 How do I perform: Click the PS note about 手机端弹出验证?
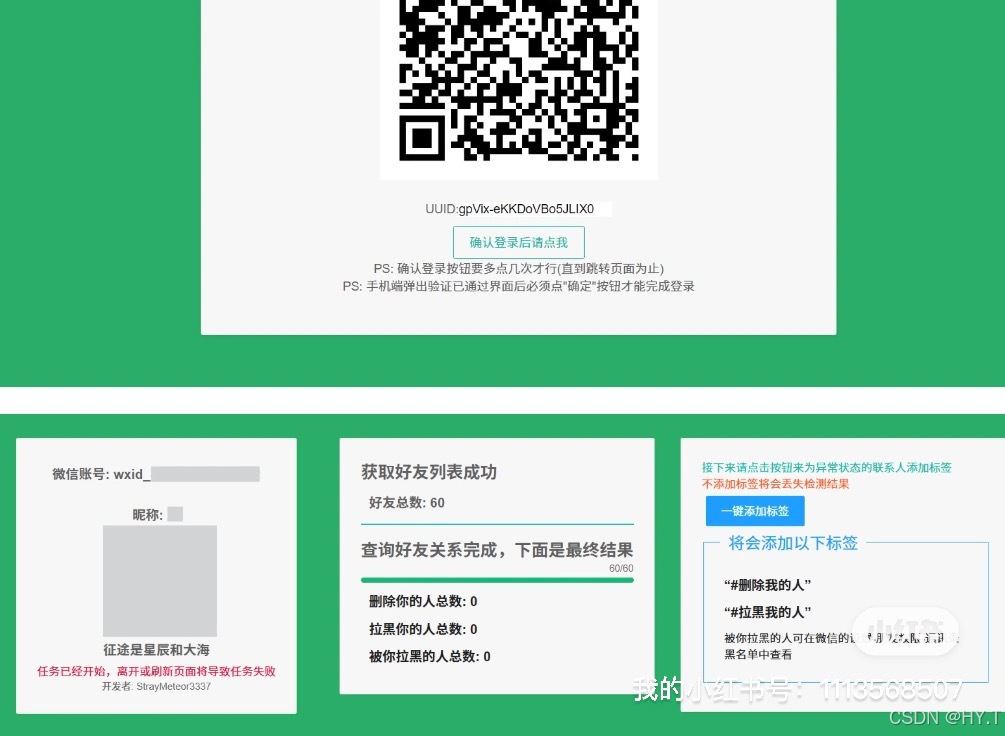pos(519,287)
